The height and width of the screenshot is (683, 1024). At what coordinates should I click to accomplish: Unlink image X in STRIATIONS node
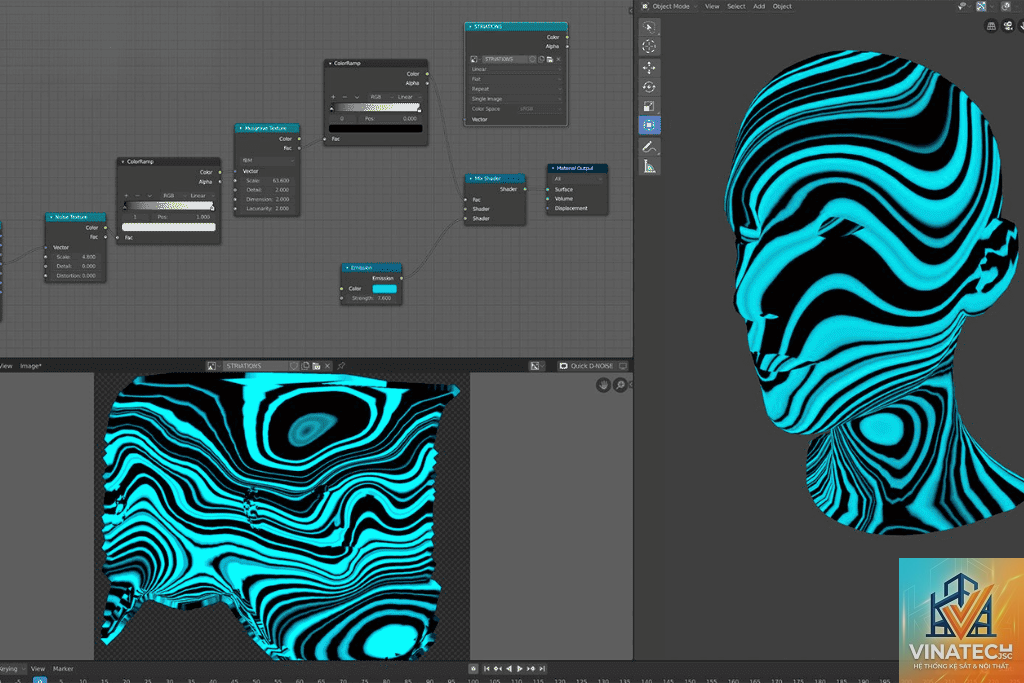tap(558, 59)
